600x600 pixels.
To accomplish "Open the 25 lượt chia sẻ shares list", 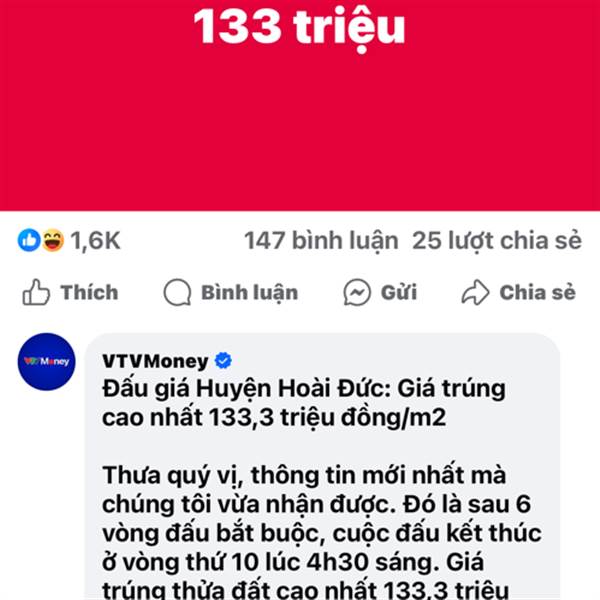I will tap(497, 241).
